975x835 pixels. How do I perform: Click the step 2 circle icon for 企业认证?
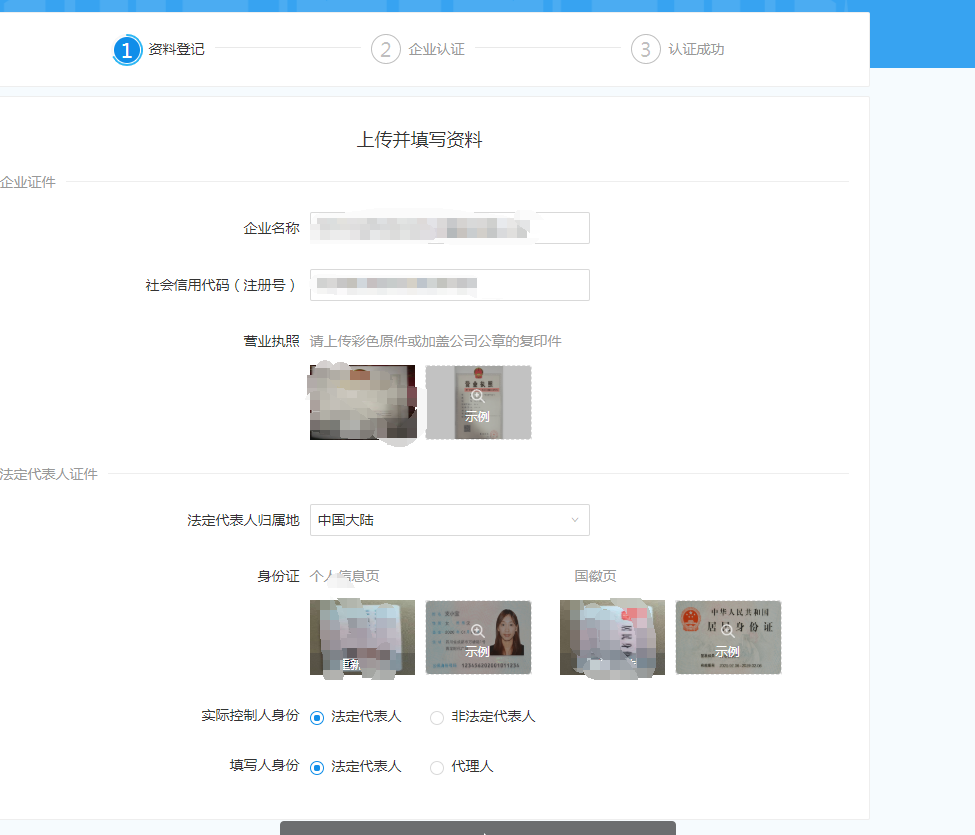point(385,49)
